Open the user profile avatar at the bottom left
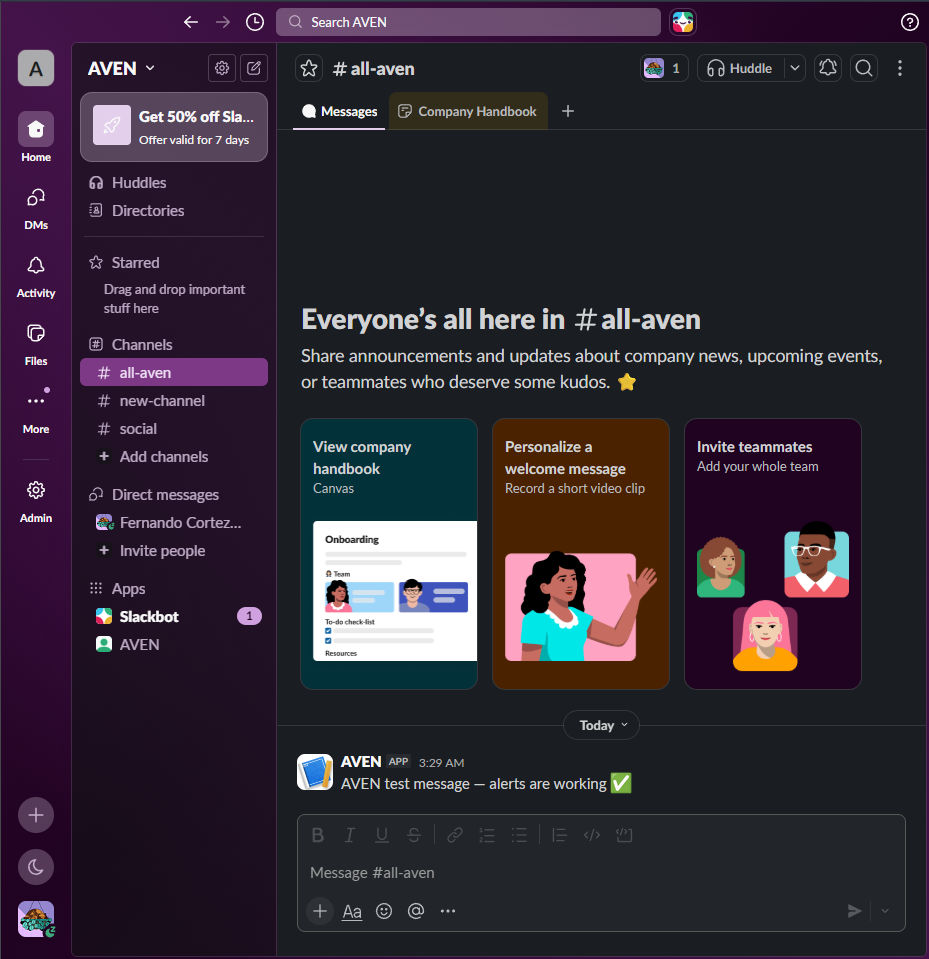This screenshot has height=959, width=929. click(x=36, y=919)
